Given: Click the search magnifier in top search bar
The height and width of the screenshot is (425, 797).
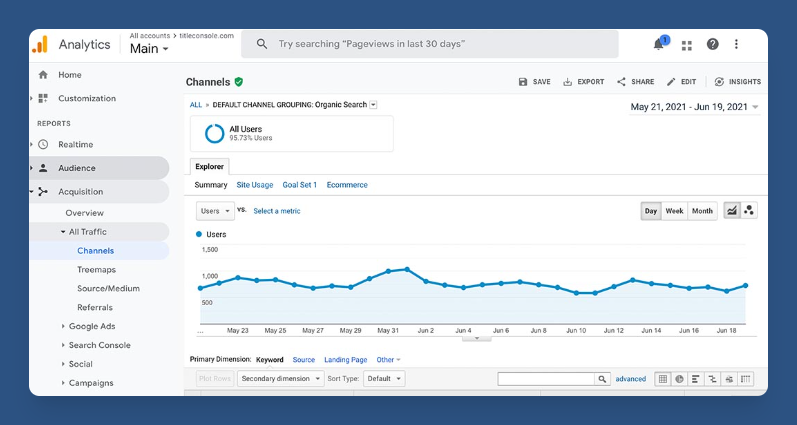Looking at the screenshot, I should click(262, 44).
